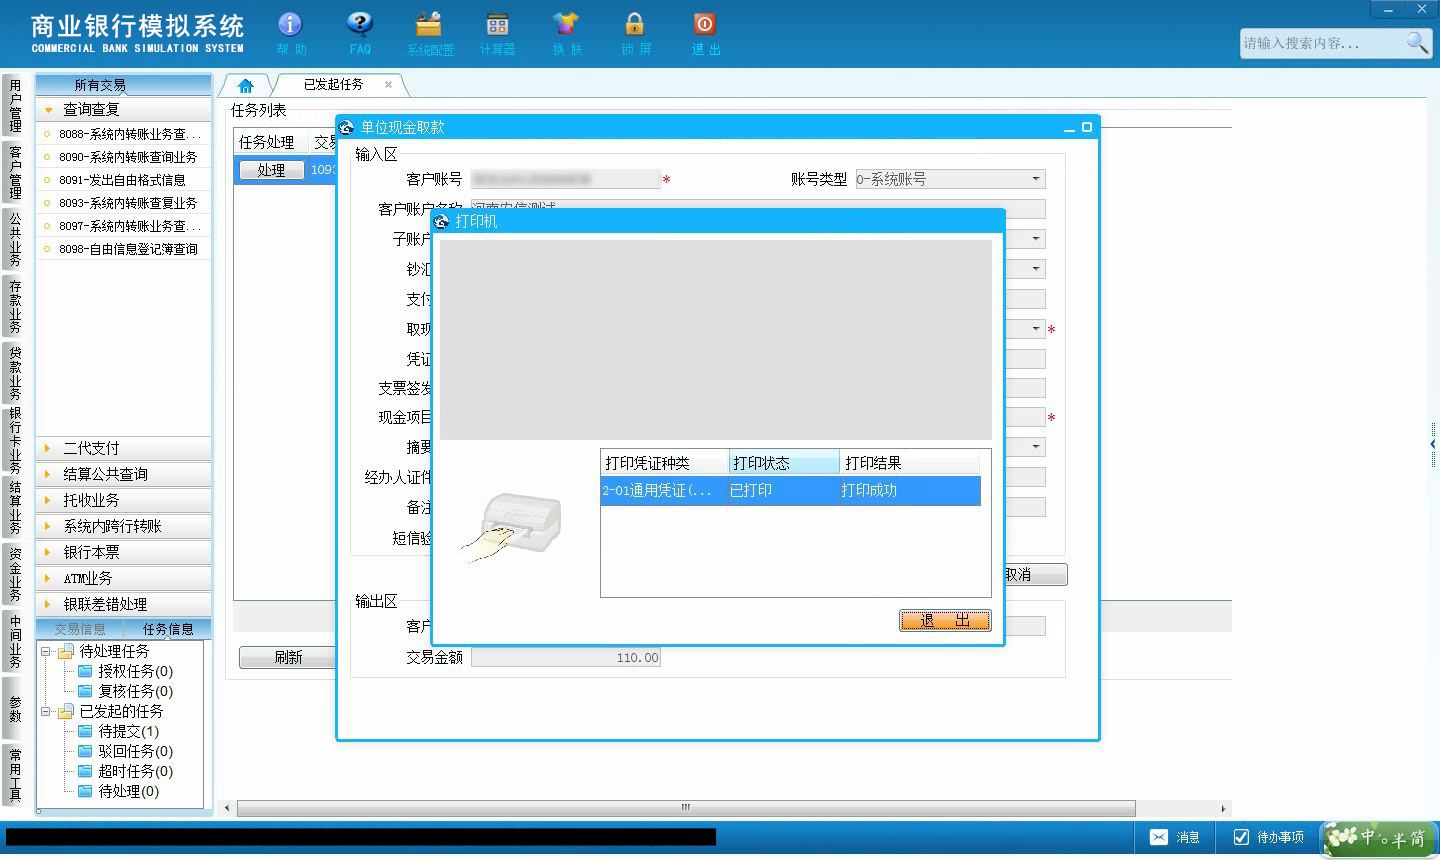
Task: Minimize the 单位现金取款 window
Action: 1069,128
